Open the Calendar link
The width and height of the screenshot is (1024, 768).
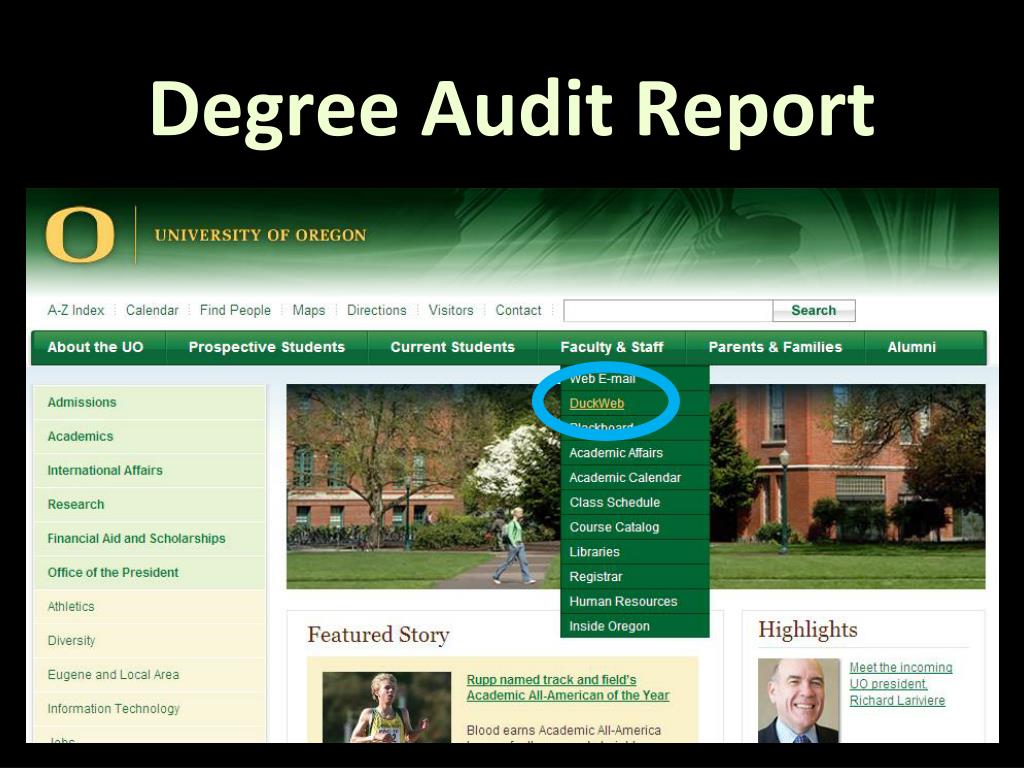pyautogui.click(x=152, y=310)
